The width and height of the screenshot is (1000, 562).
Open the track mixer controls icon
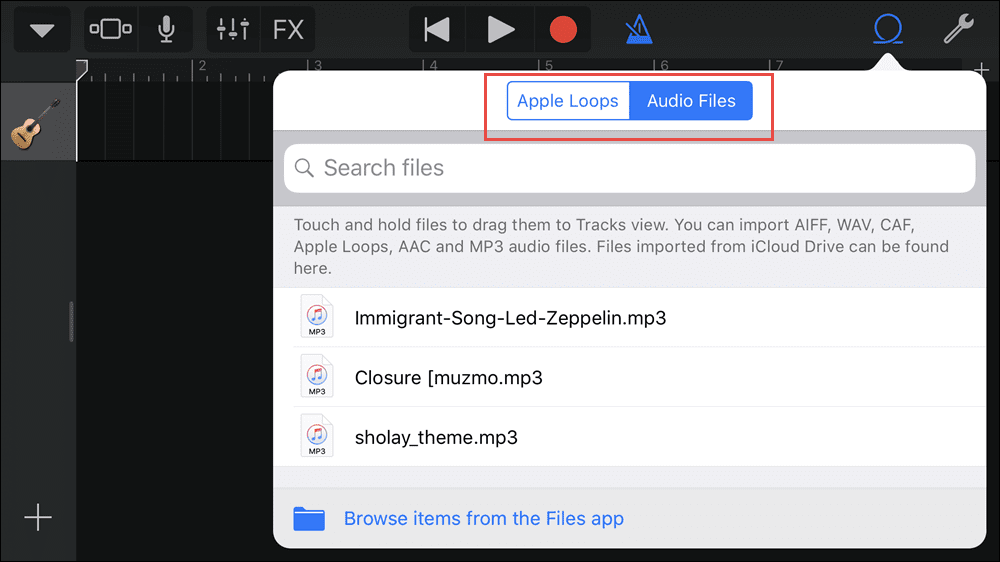click(x=233, y=29)
